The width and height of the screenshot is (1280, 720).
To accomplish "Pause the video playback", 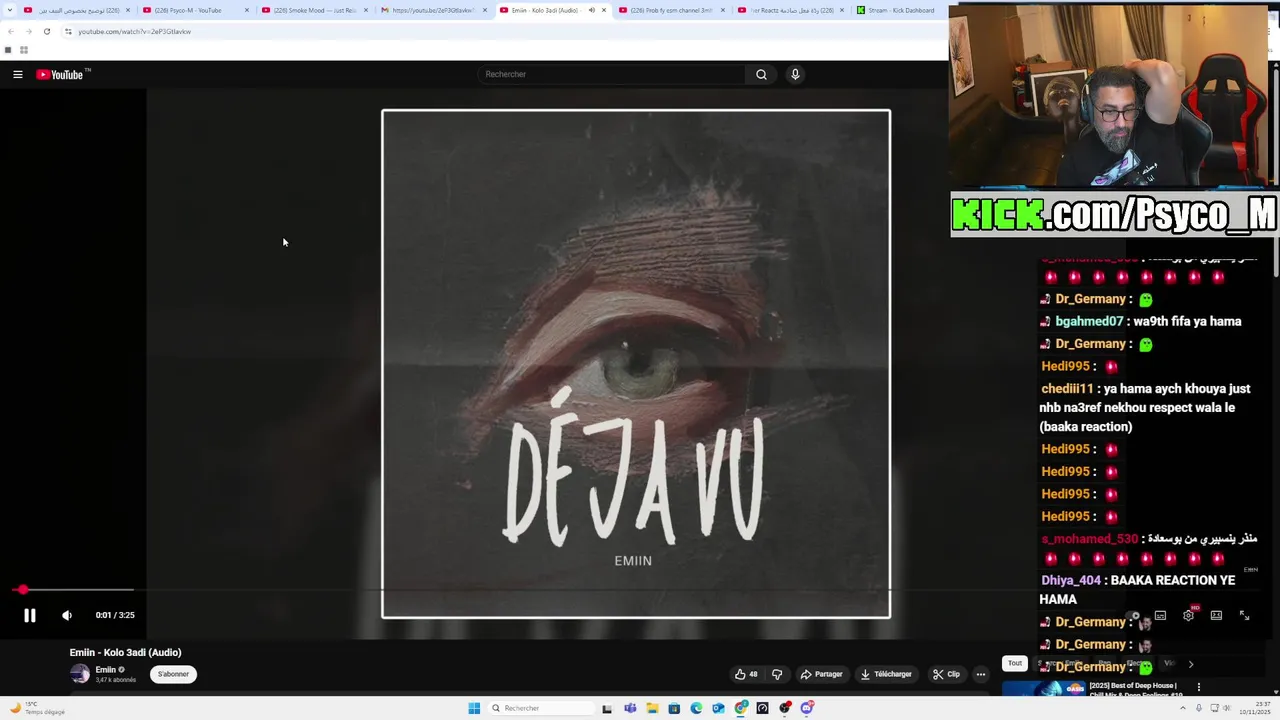I will coord(30,616).
